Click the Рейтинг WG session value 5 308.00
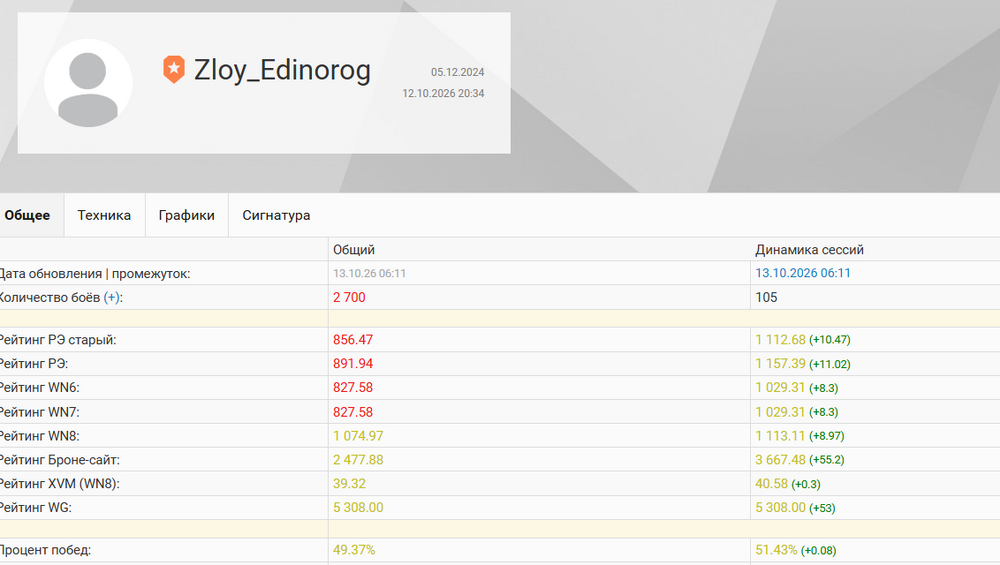 [780, 508]
